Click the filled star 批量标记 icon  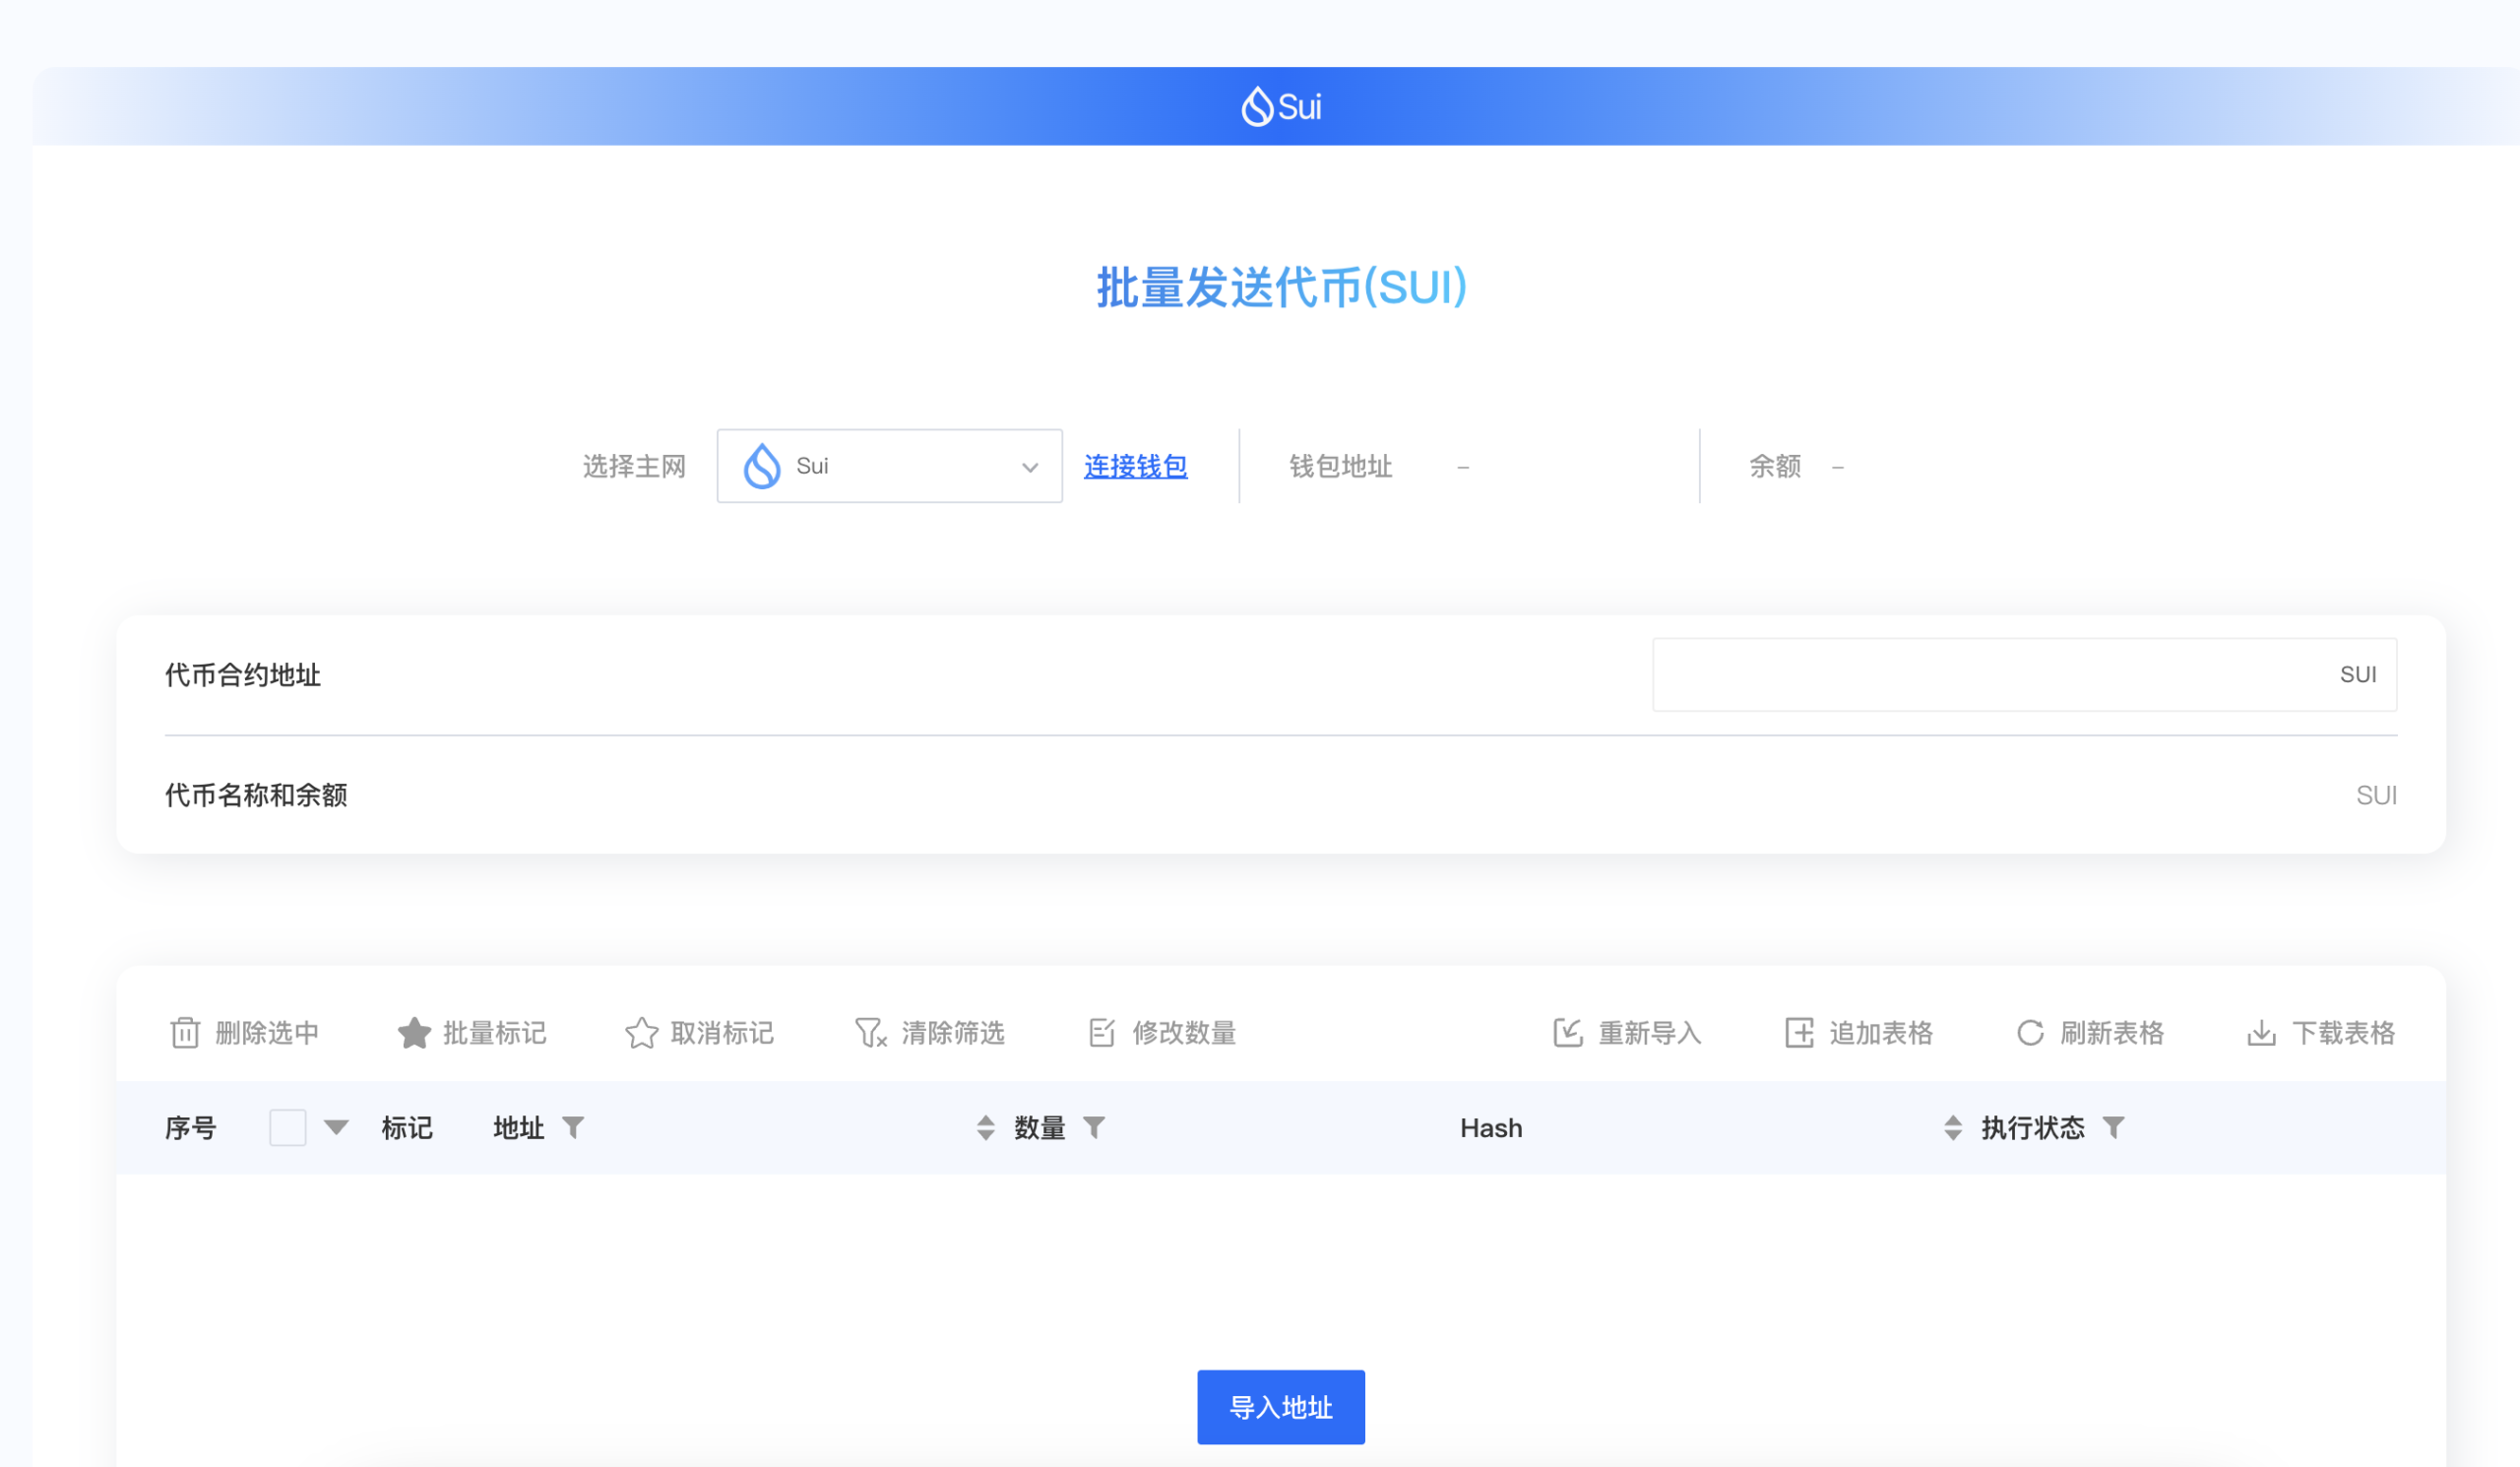point(414,1033)
